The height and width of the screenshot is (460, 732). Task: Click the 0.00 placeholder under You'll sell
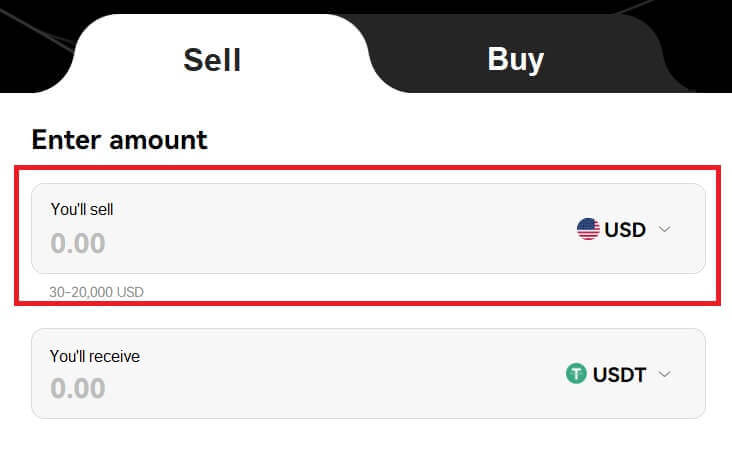click(x=78, y=244)
